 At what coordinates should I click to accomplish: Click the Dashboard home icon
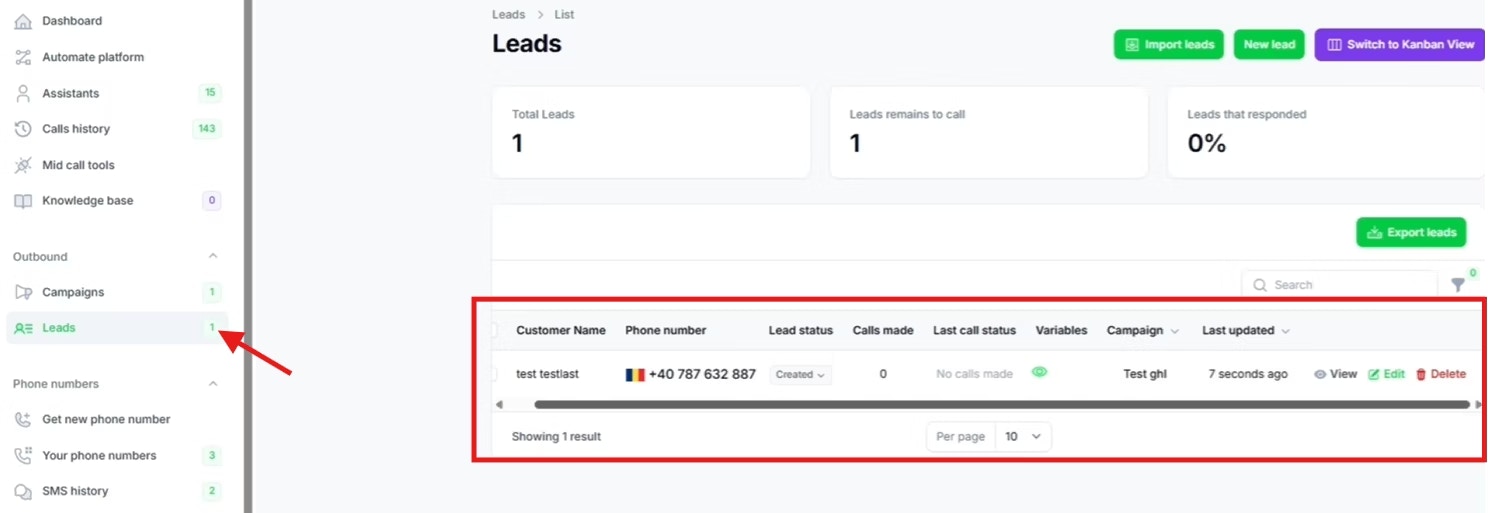[23, 21]
